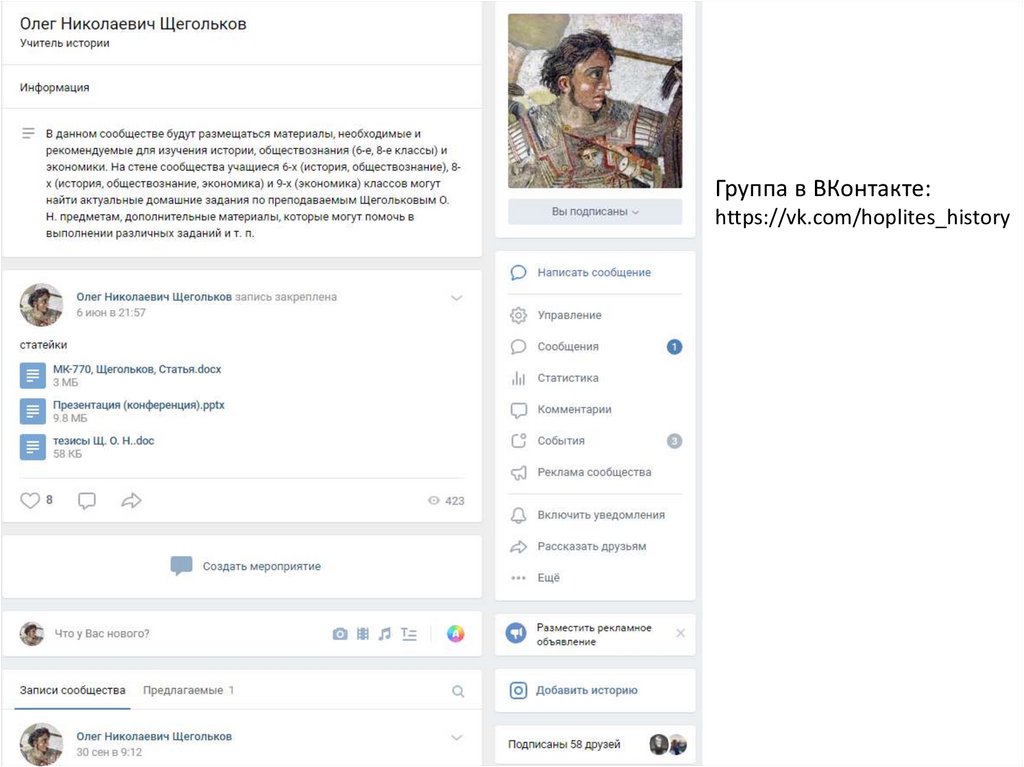The height and width of the screenshot is (767, 1024).
Task: Search community posts with magnifier icon
Action: (458, 691)
